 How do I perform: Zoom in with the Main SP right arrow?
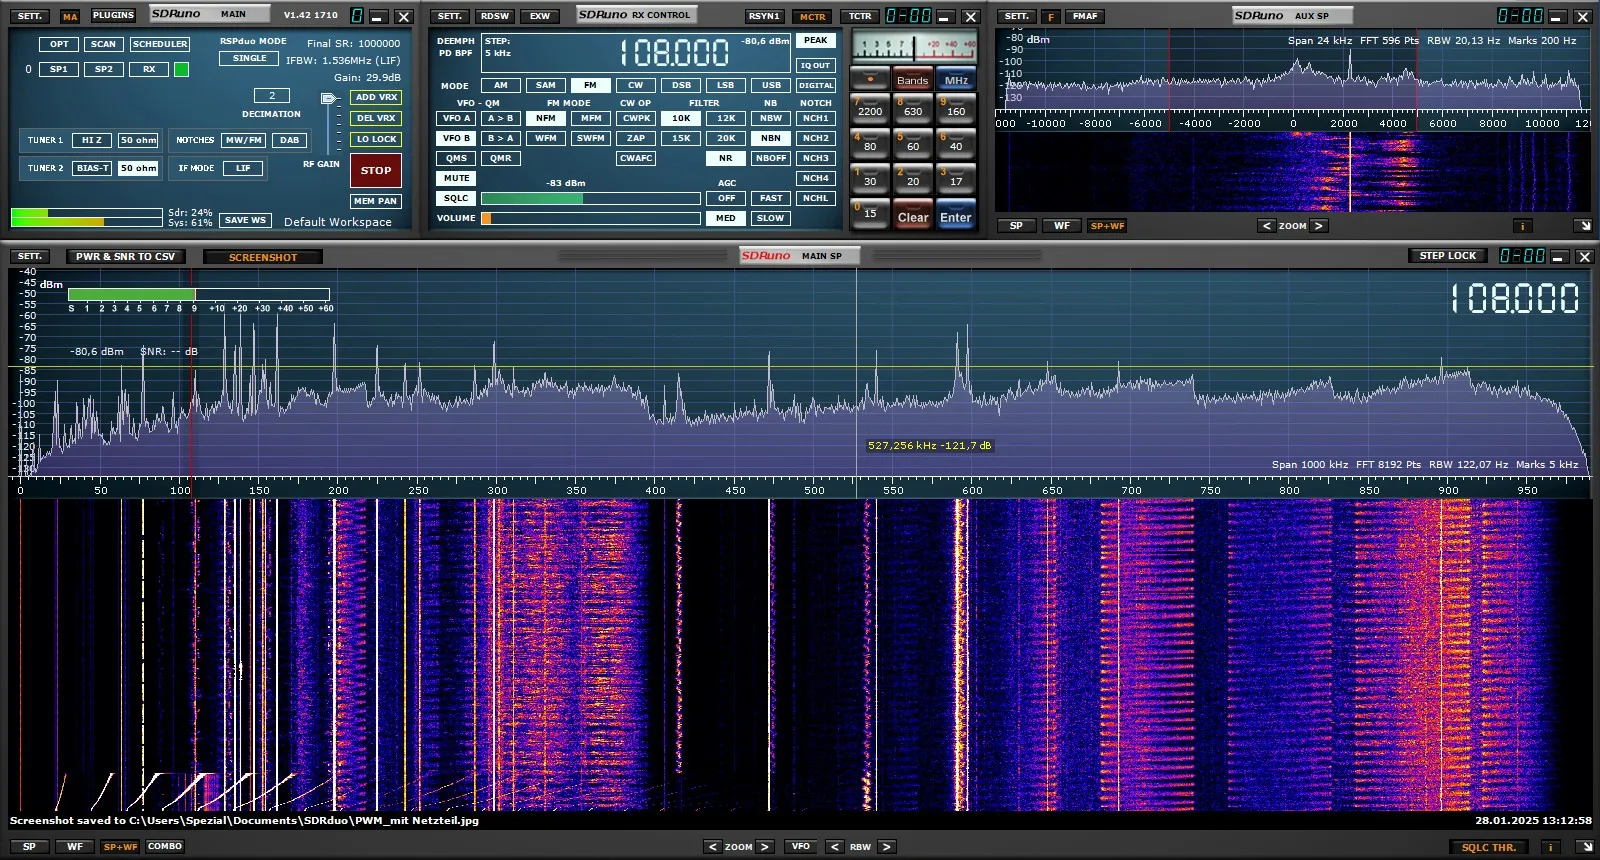pos(765,847)
